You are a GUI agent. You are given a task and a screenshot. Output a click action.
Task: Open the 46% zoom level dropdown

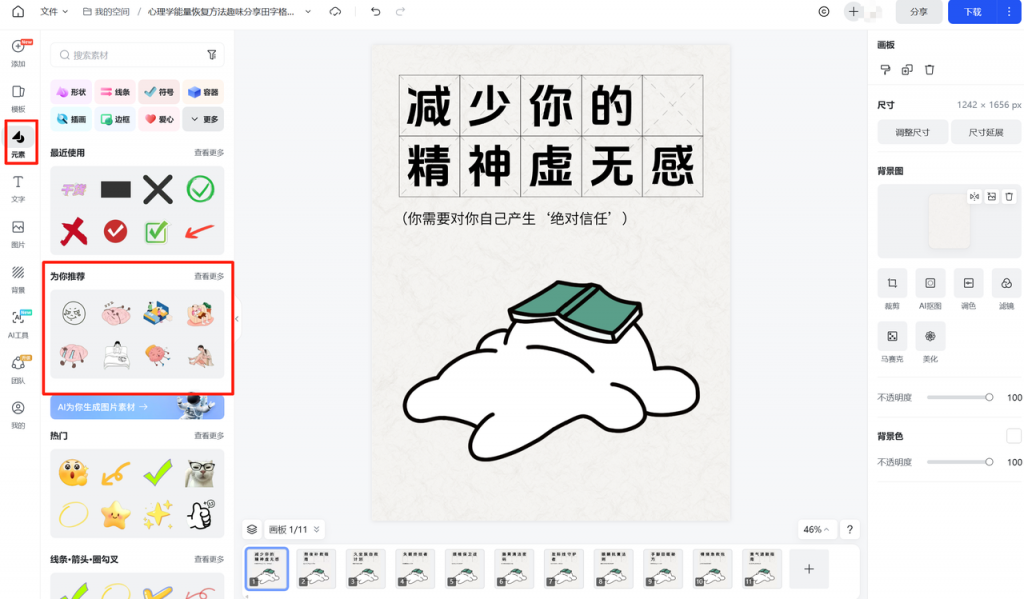pyautogui.click(x=816, y=530)
